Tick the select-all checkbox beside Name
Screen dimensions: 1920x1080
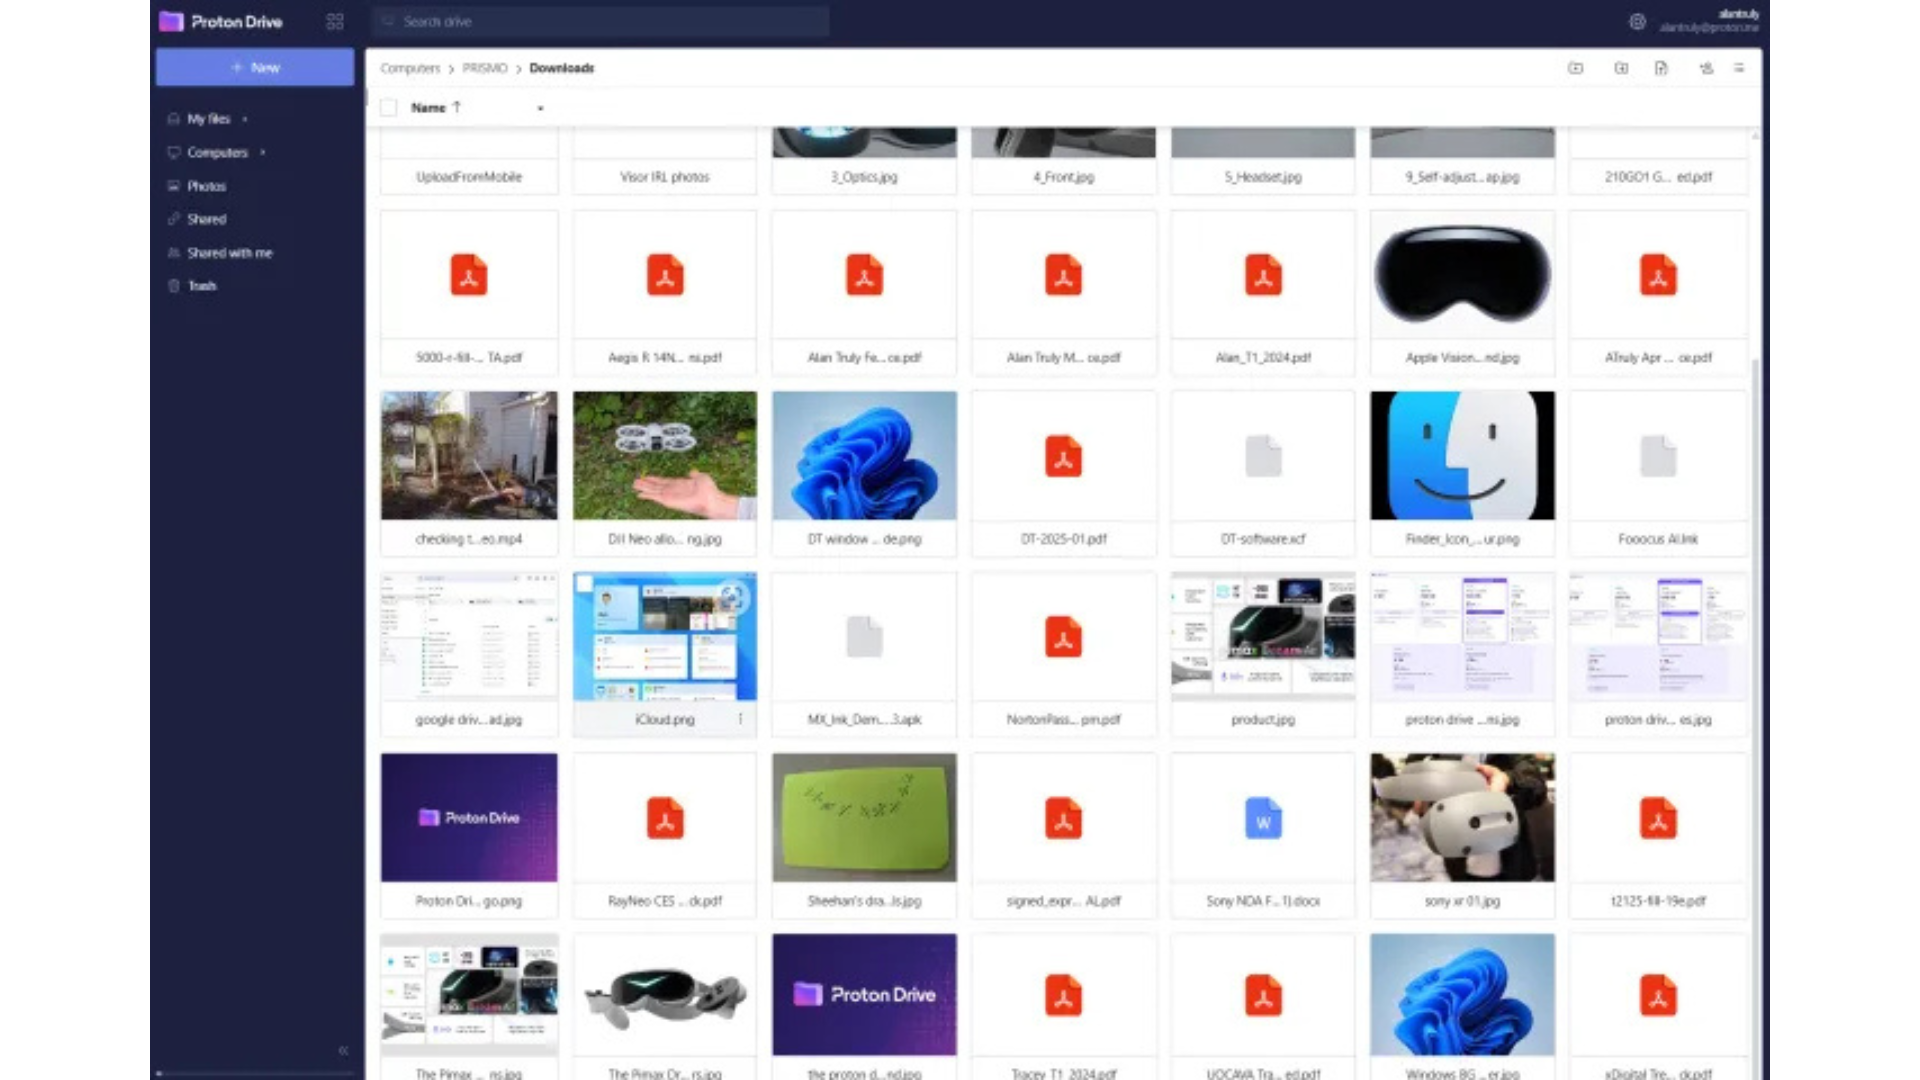pyautogui.click(x=389, y=108)
